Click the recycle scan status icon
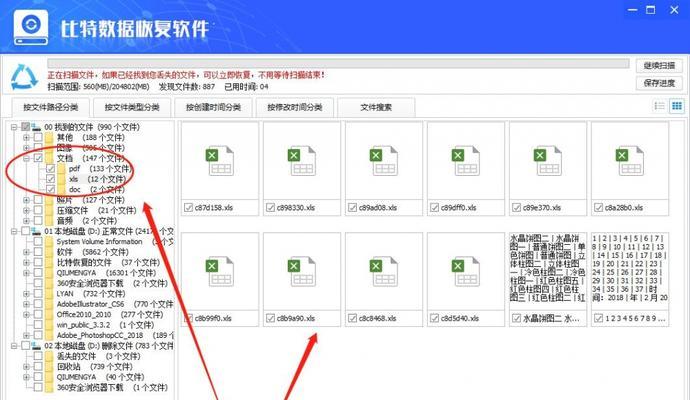 coord(24,75)
